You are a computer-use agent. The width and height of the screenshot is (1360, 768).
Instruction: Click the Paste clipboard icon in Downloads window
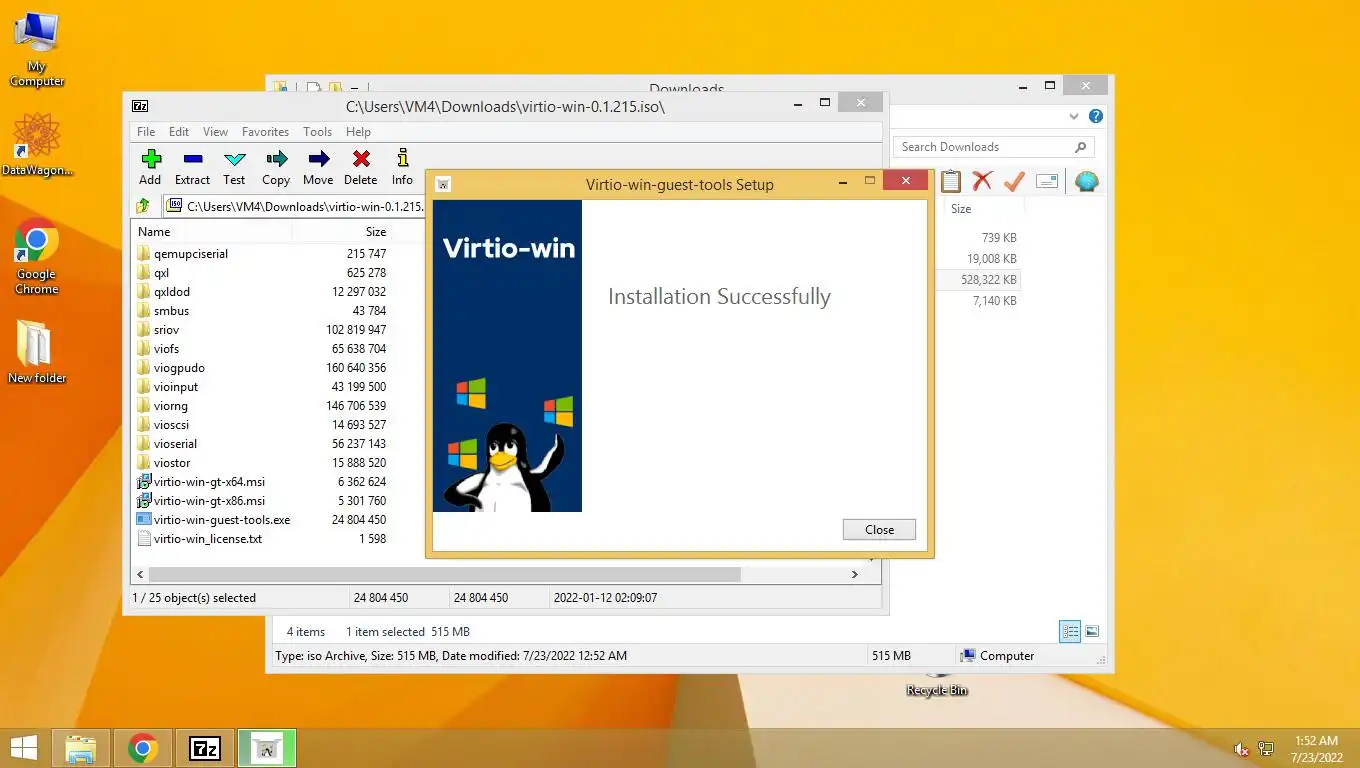951,181
